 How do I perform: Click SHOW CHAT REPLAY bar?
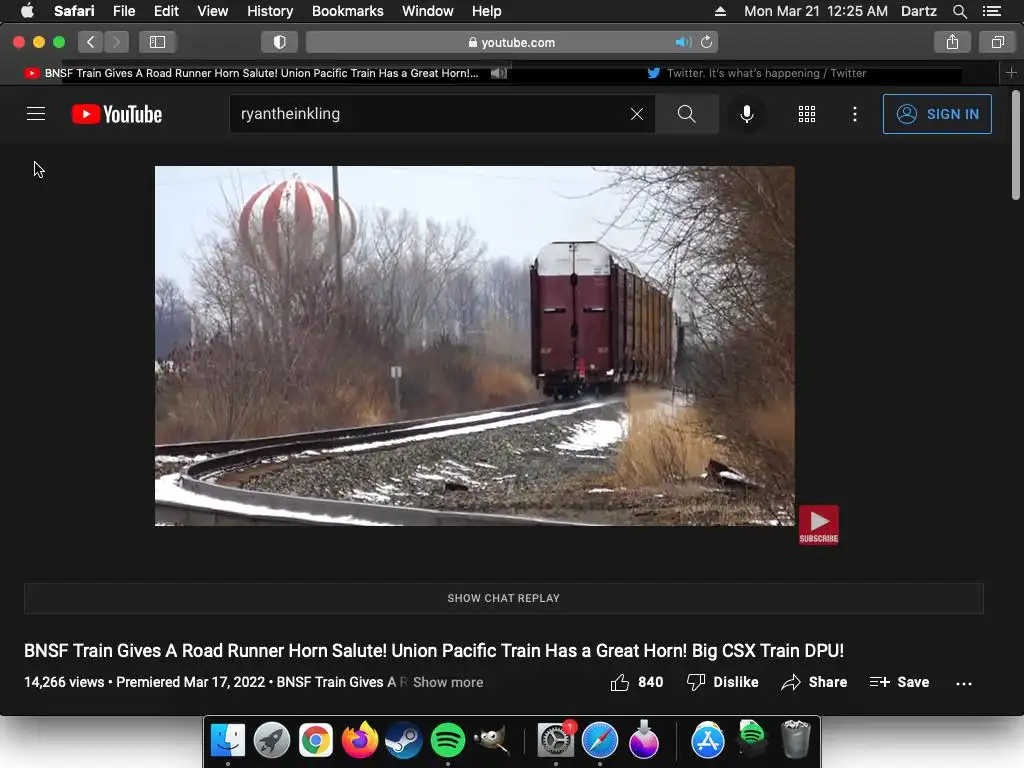tap(504, 598)
